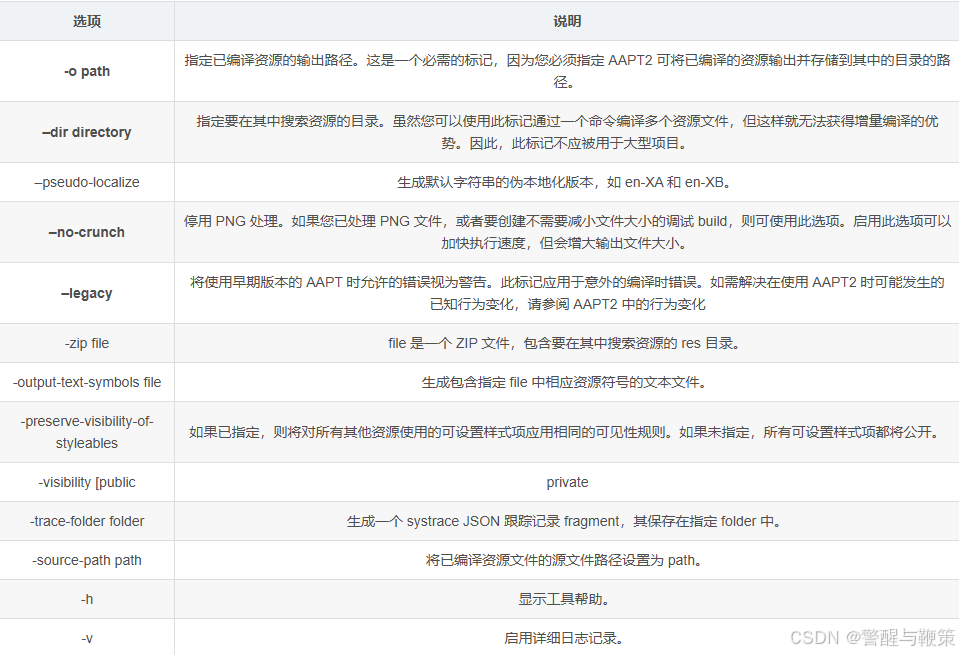Click the description 将已编译资源文件的源文件路径设置为 path
959x655 pixels.
(567, 560)
